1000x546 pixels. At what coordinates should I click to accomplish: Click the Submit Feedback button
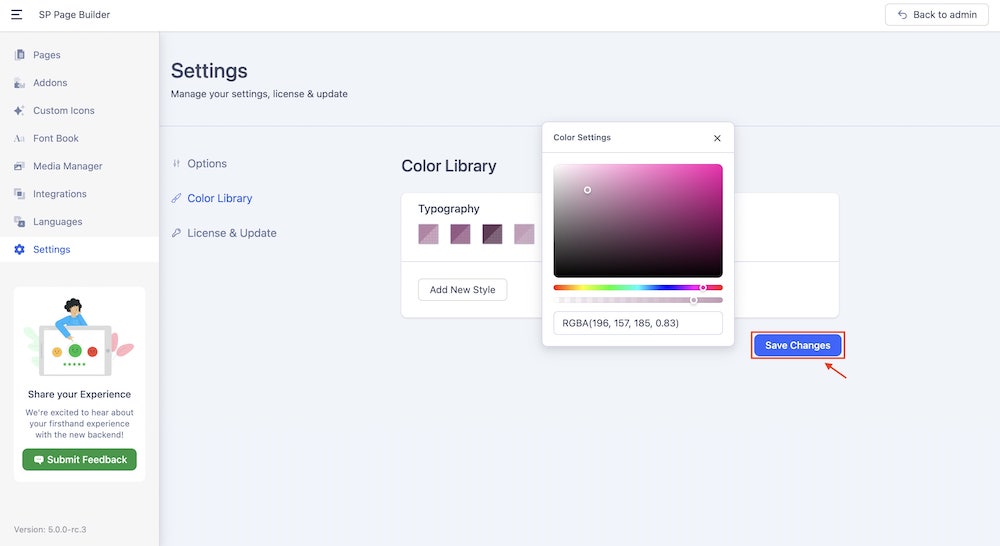coord(79,460)
